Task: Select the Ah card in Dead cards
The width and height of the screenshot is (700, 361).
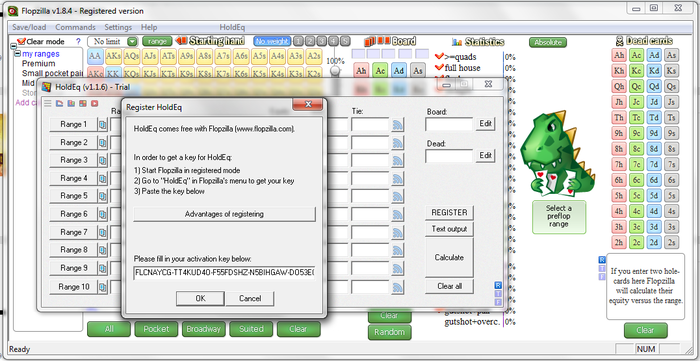Action: point(619,55)
